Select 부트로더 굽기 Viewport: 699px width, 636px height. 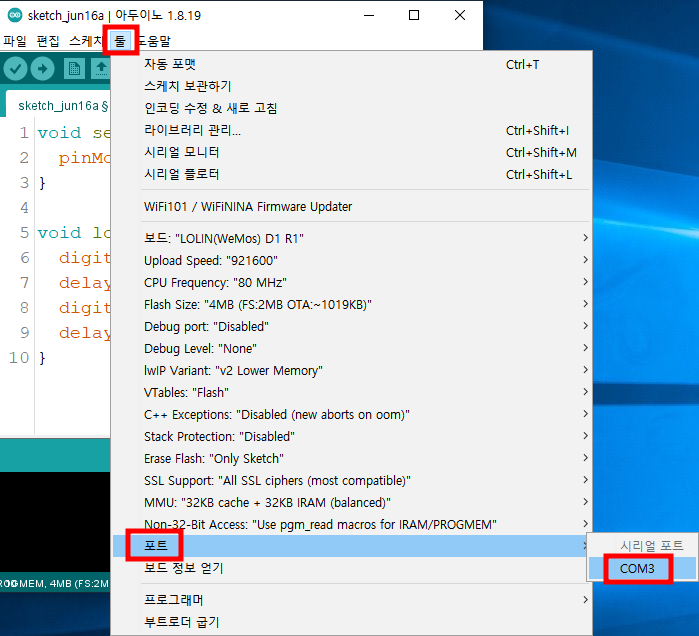pyautogui.click(x=351, y=622)
